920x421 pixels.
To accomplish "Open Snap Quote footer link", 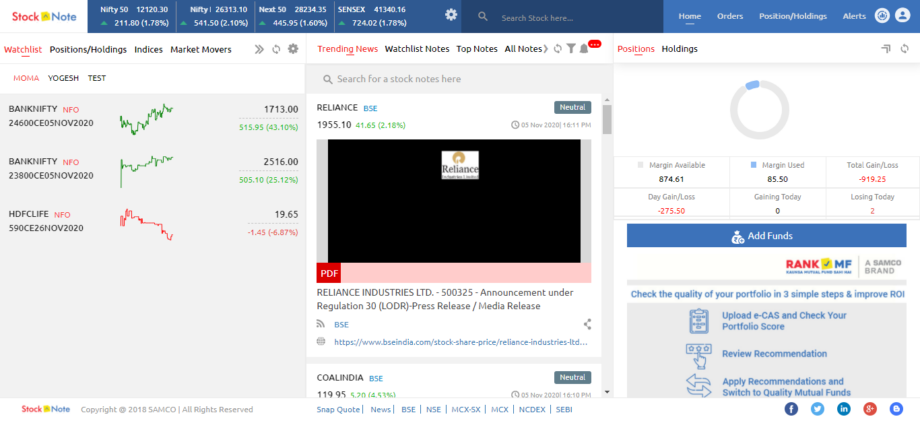I will [339, 409].
